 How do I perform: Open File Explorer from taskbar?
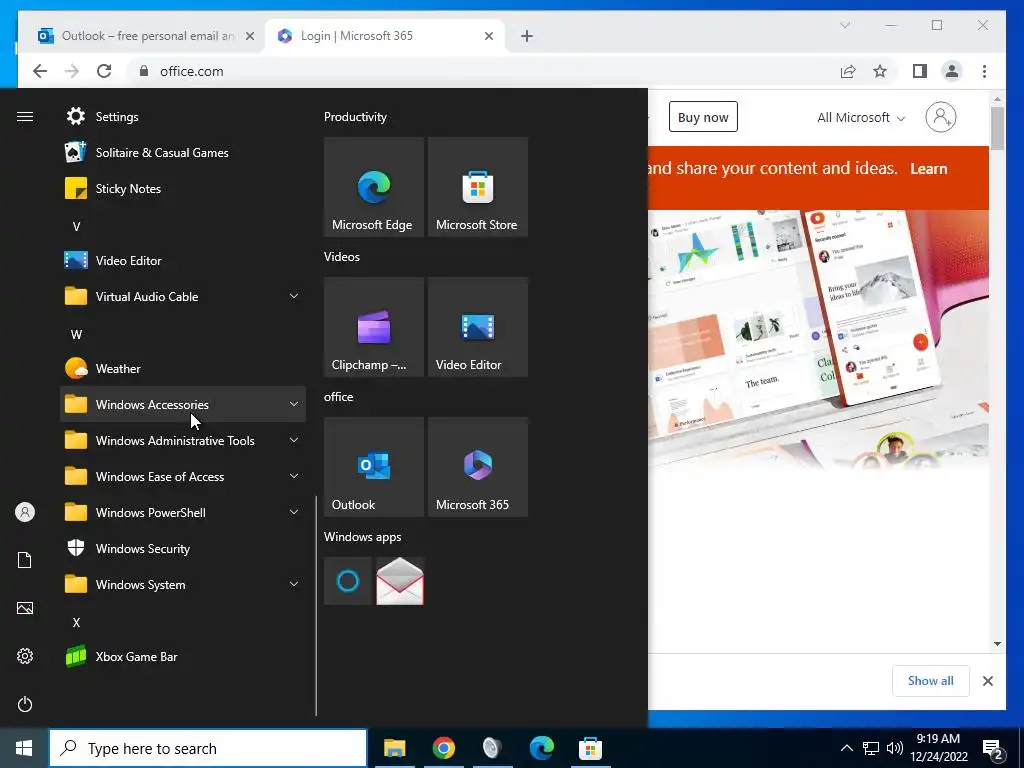click(x=394, y=748)
